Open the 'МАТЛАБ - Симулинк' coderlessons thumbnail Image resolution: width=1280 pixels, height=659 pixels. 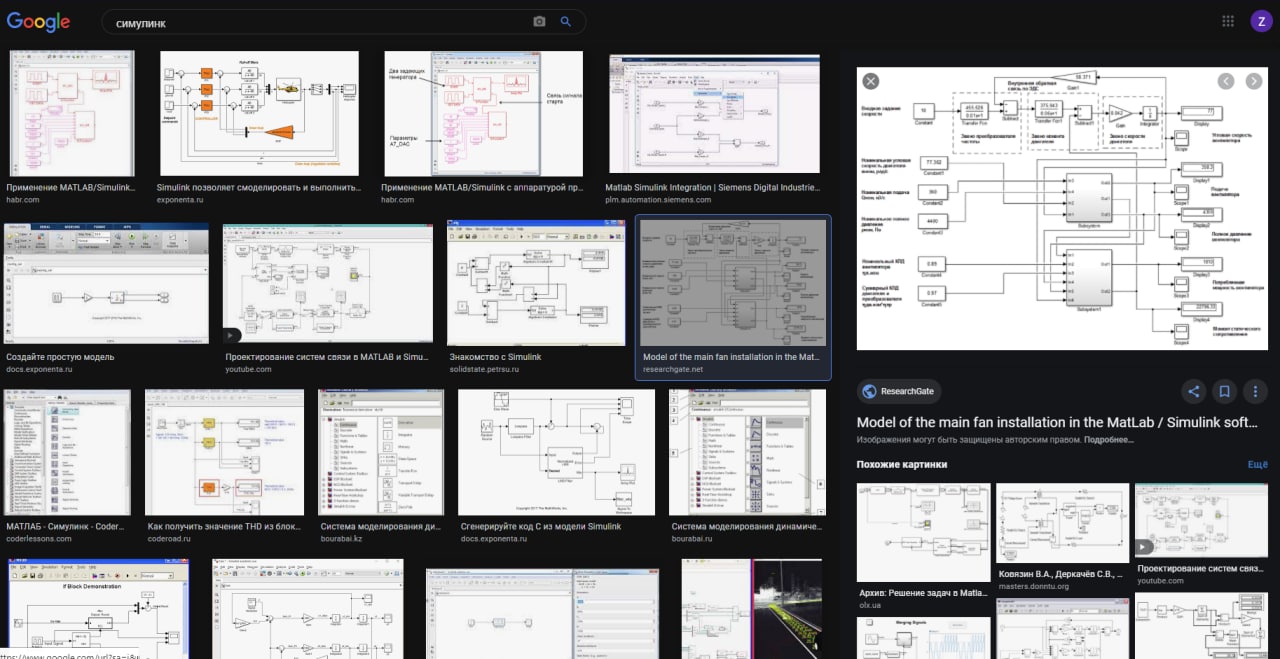click(68, 452)
